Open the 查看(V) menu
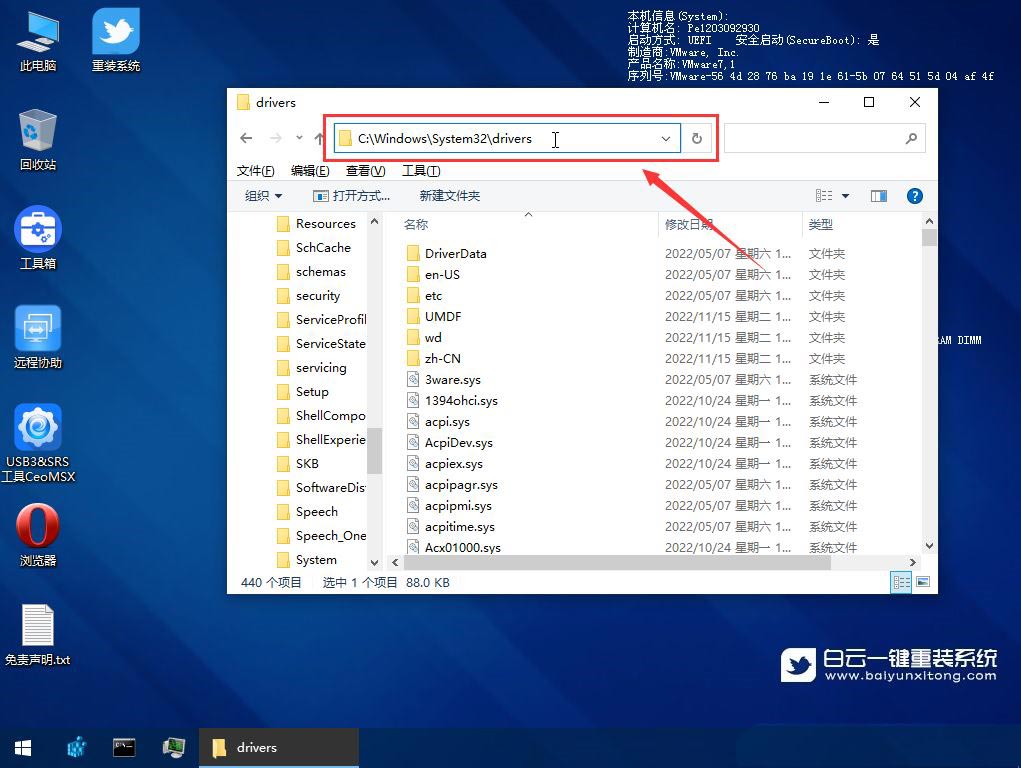Image resolution: width=1021 pixels, height=768 pixels. click(365, 171)
